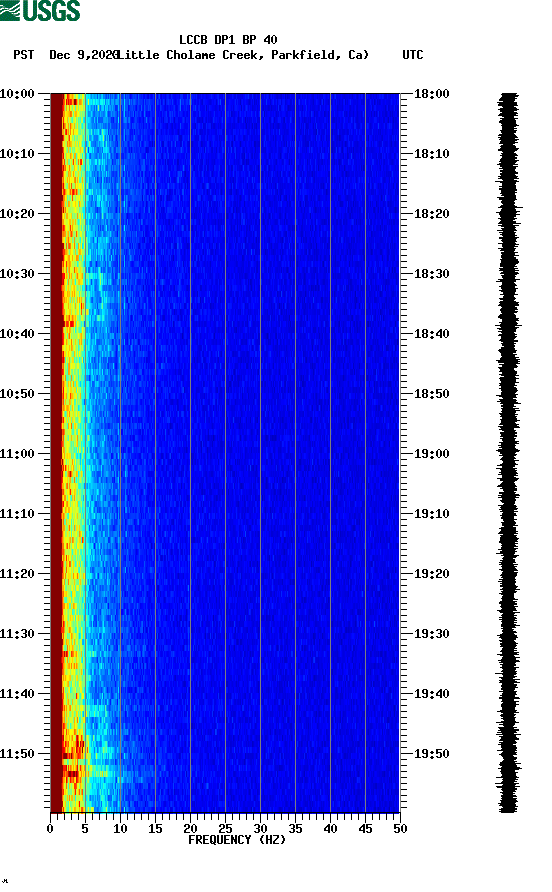
Task: Click the 11:30 PST time label
Action: [17, 634]
